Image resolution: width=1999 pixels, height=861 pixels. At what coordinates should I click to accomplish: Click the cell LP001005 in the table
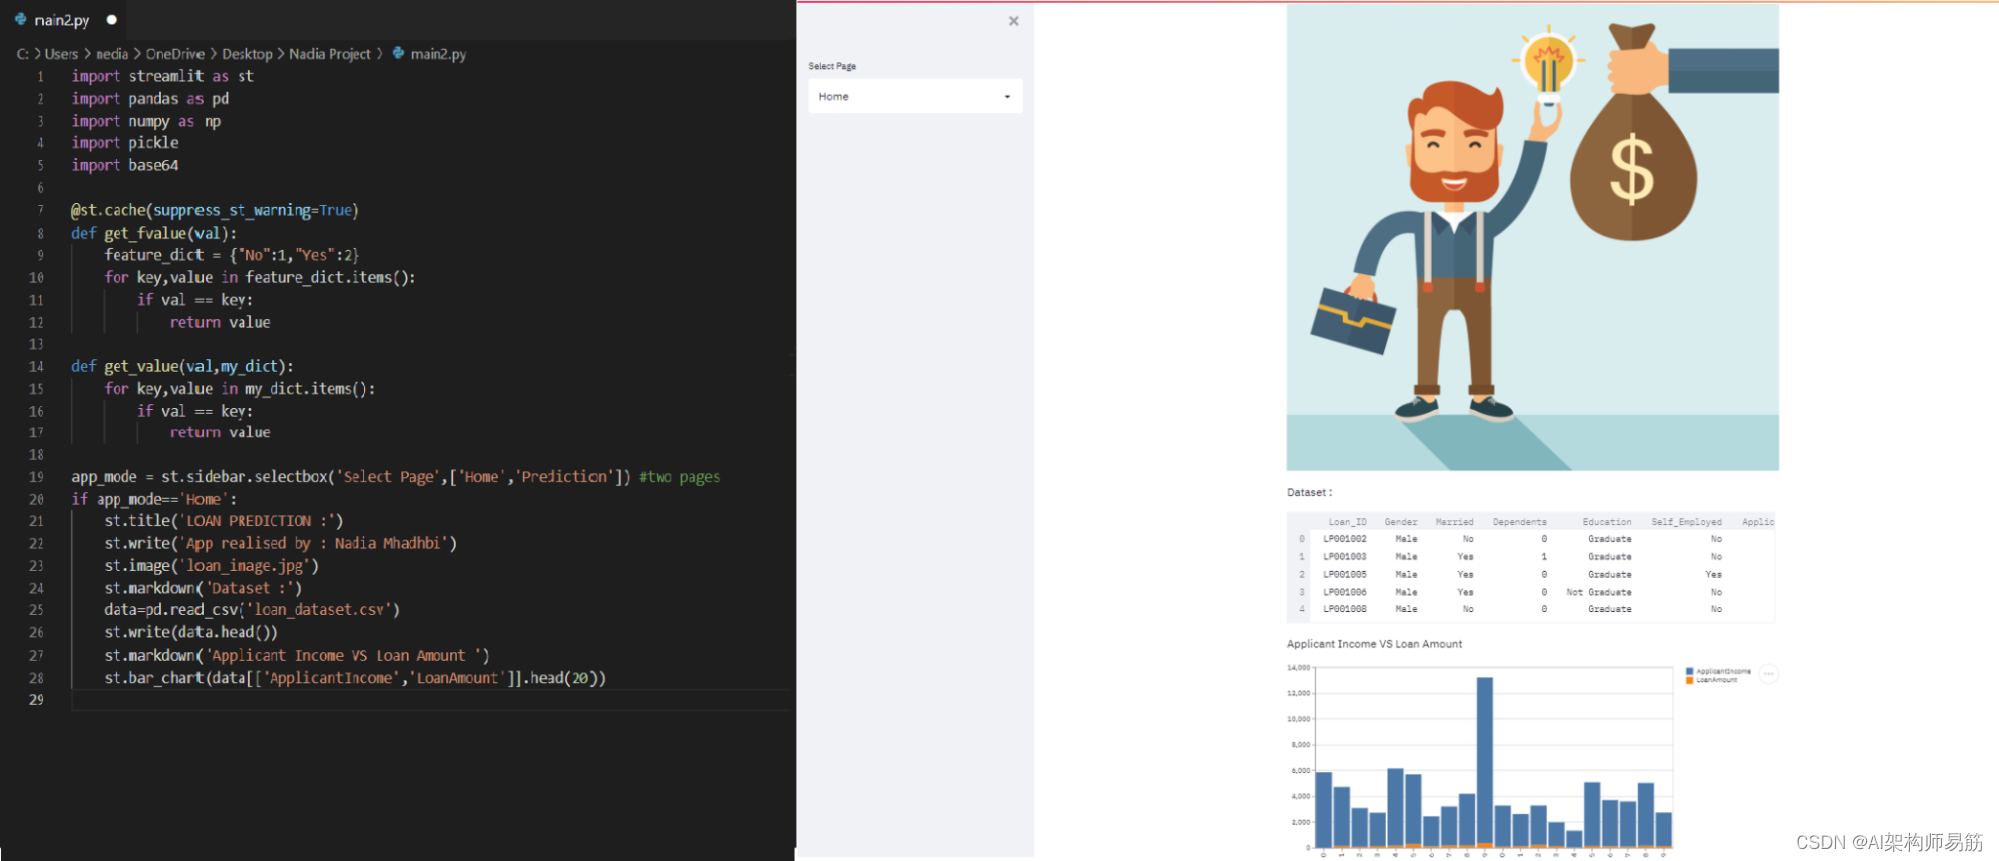click(1345, 575)
